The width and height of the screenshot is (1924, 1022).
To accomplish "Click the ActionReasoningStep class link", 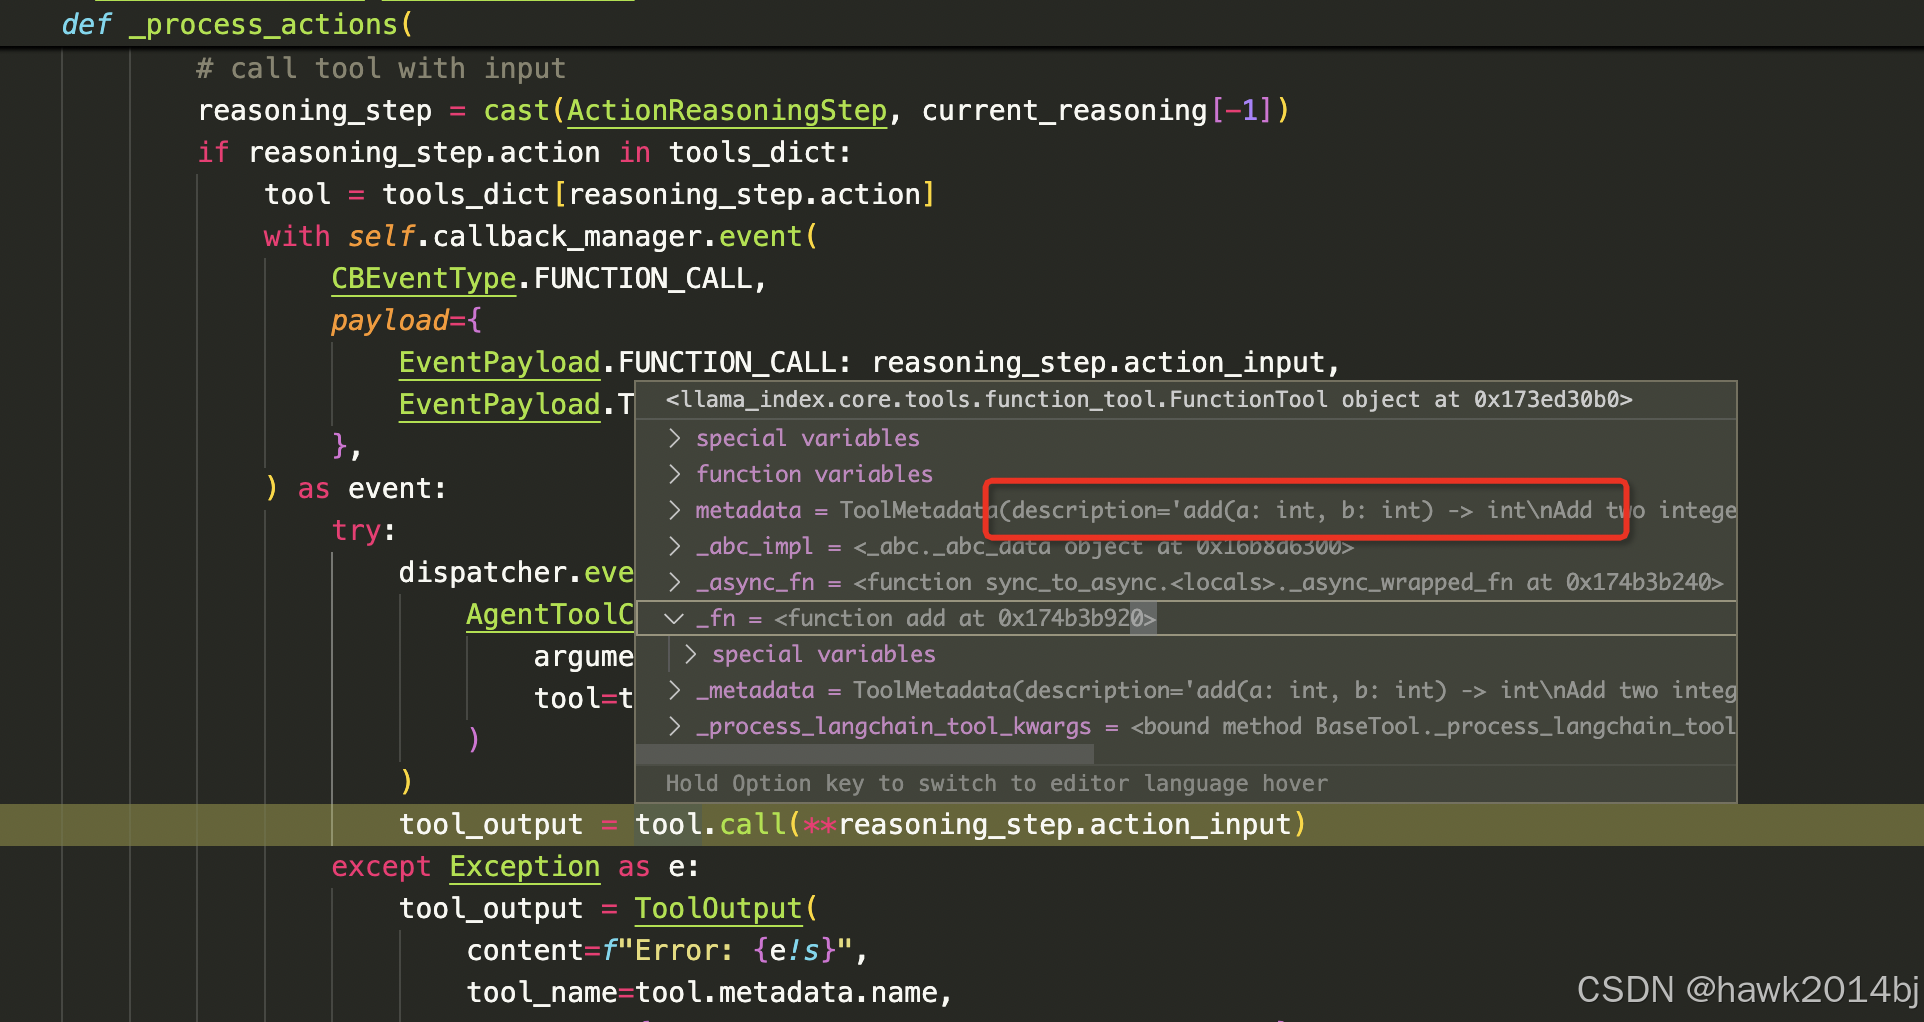I will tap(727, 110).
